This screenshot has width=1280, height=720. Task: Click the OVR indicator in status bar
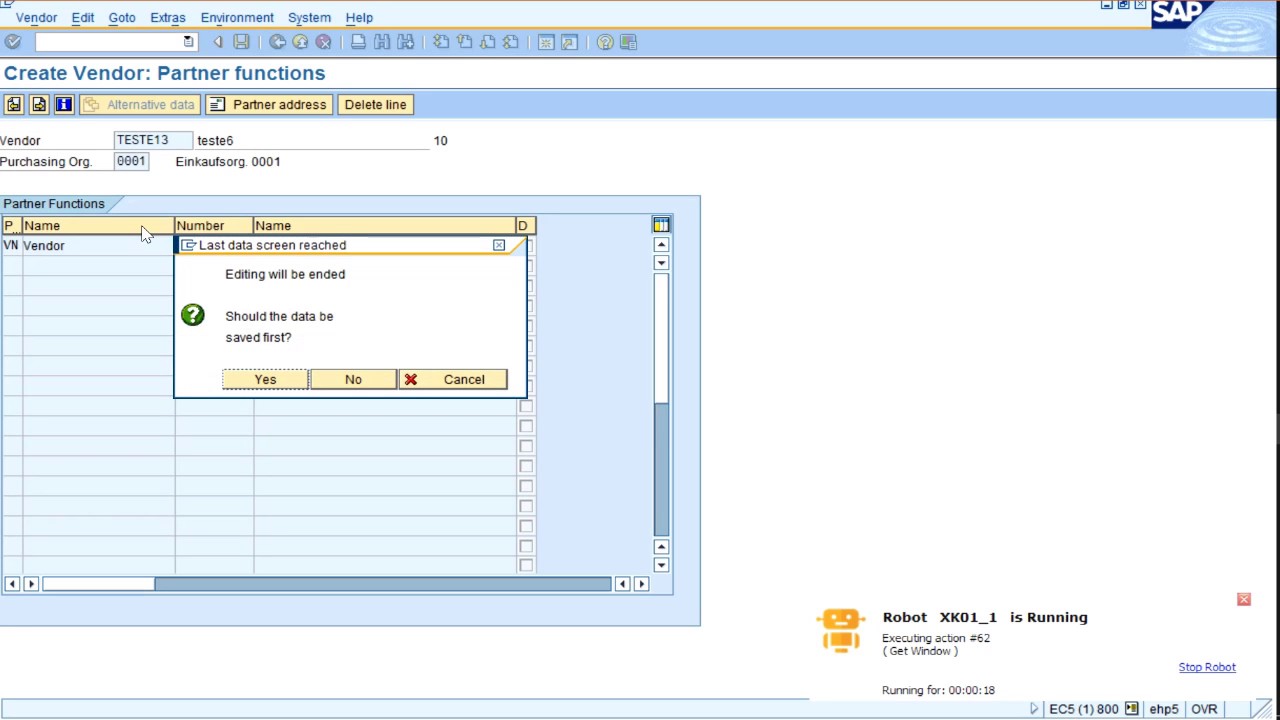[1204, 709]
